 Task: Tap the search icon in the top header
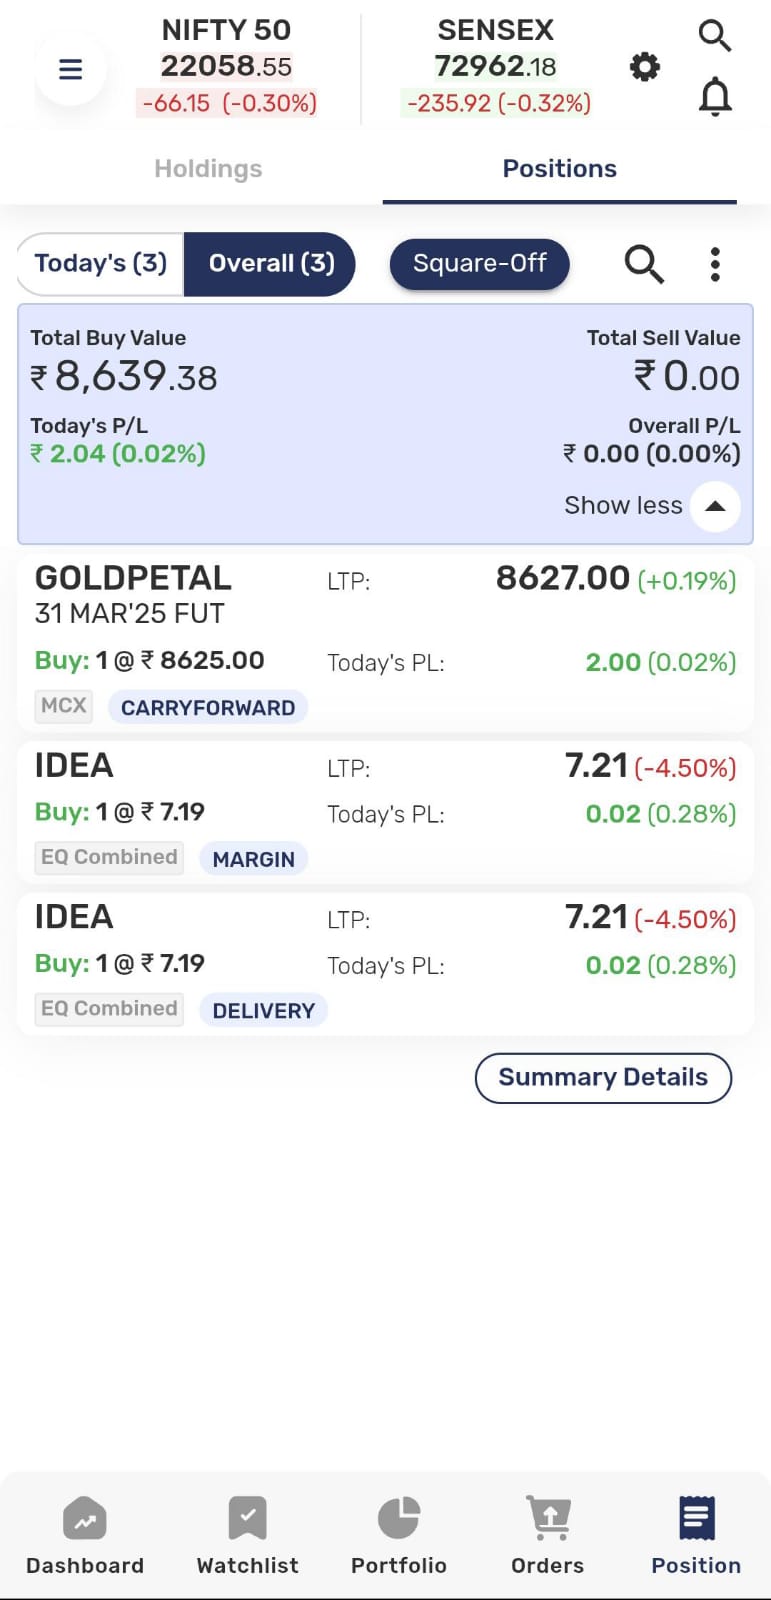[714, 35]
